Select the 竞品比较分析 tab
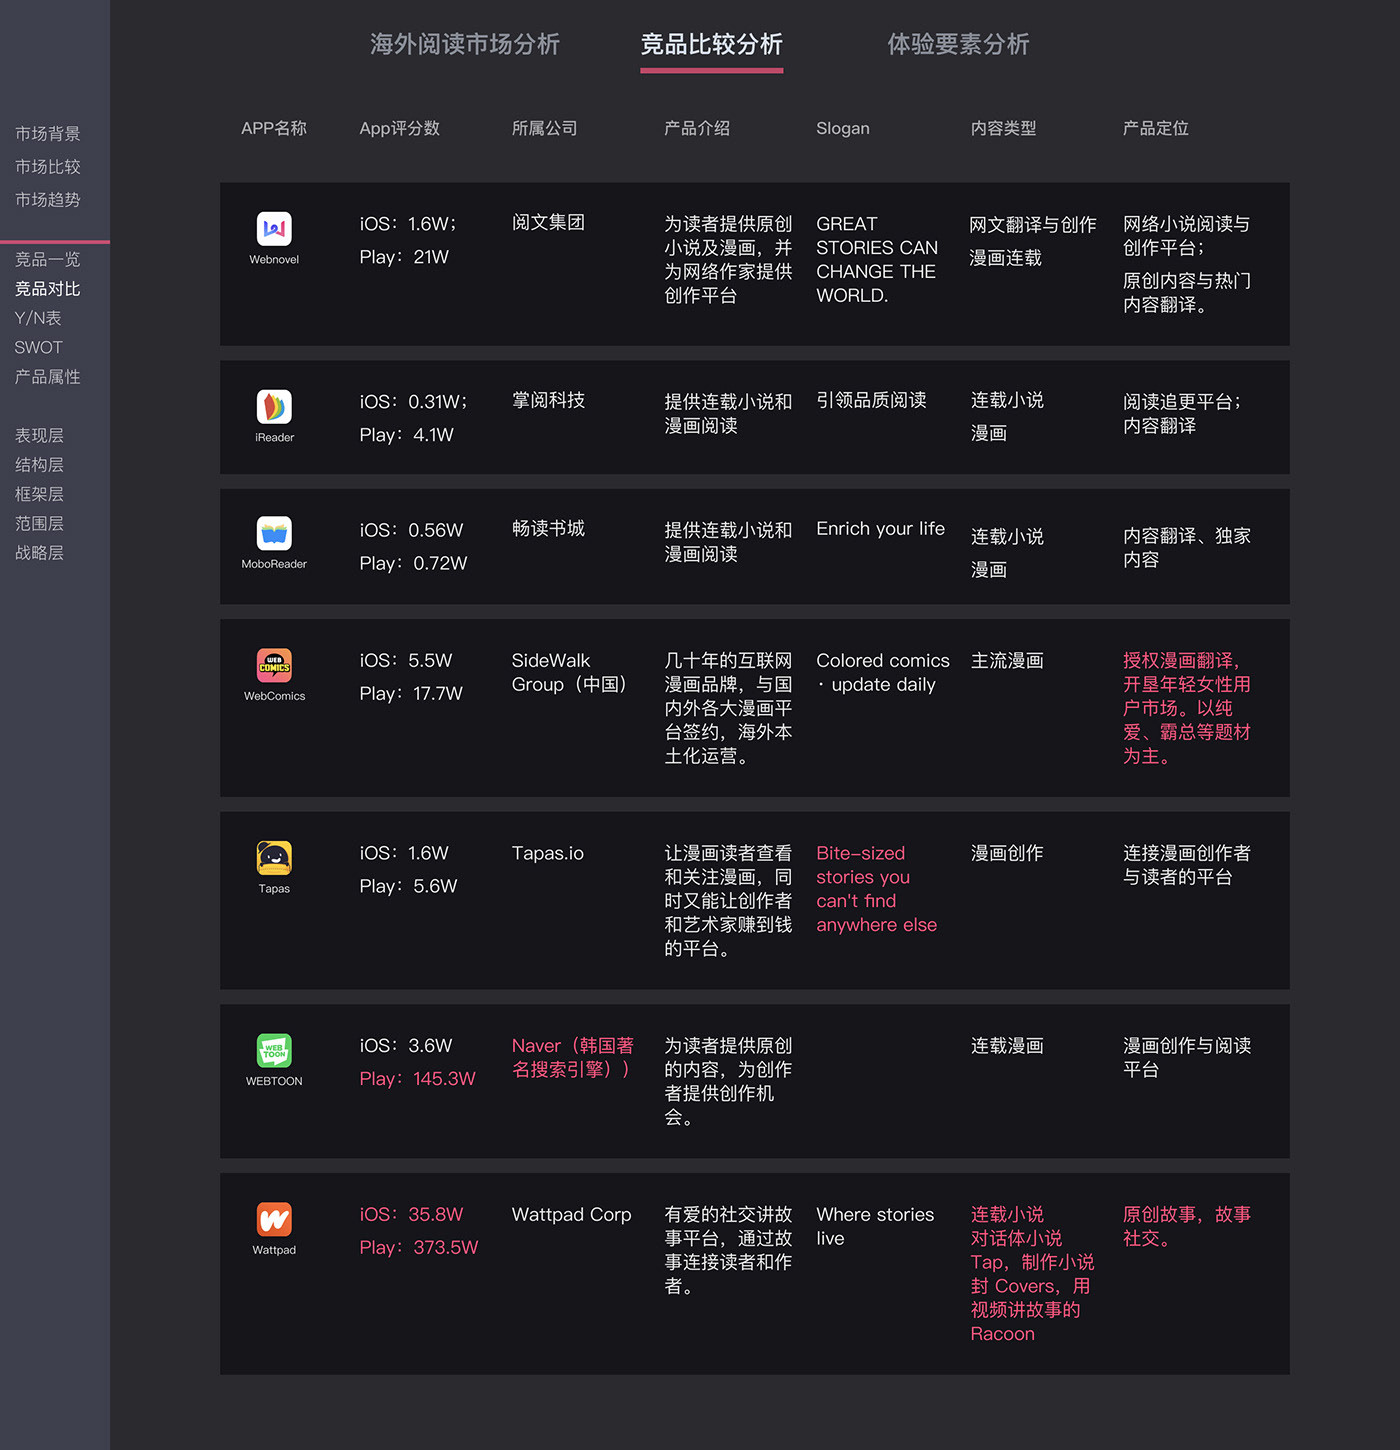Viewport: 1400px width, 1450px height. click(711, 44)
